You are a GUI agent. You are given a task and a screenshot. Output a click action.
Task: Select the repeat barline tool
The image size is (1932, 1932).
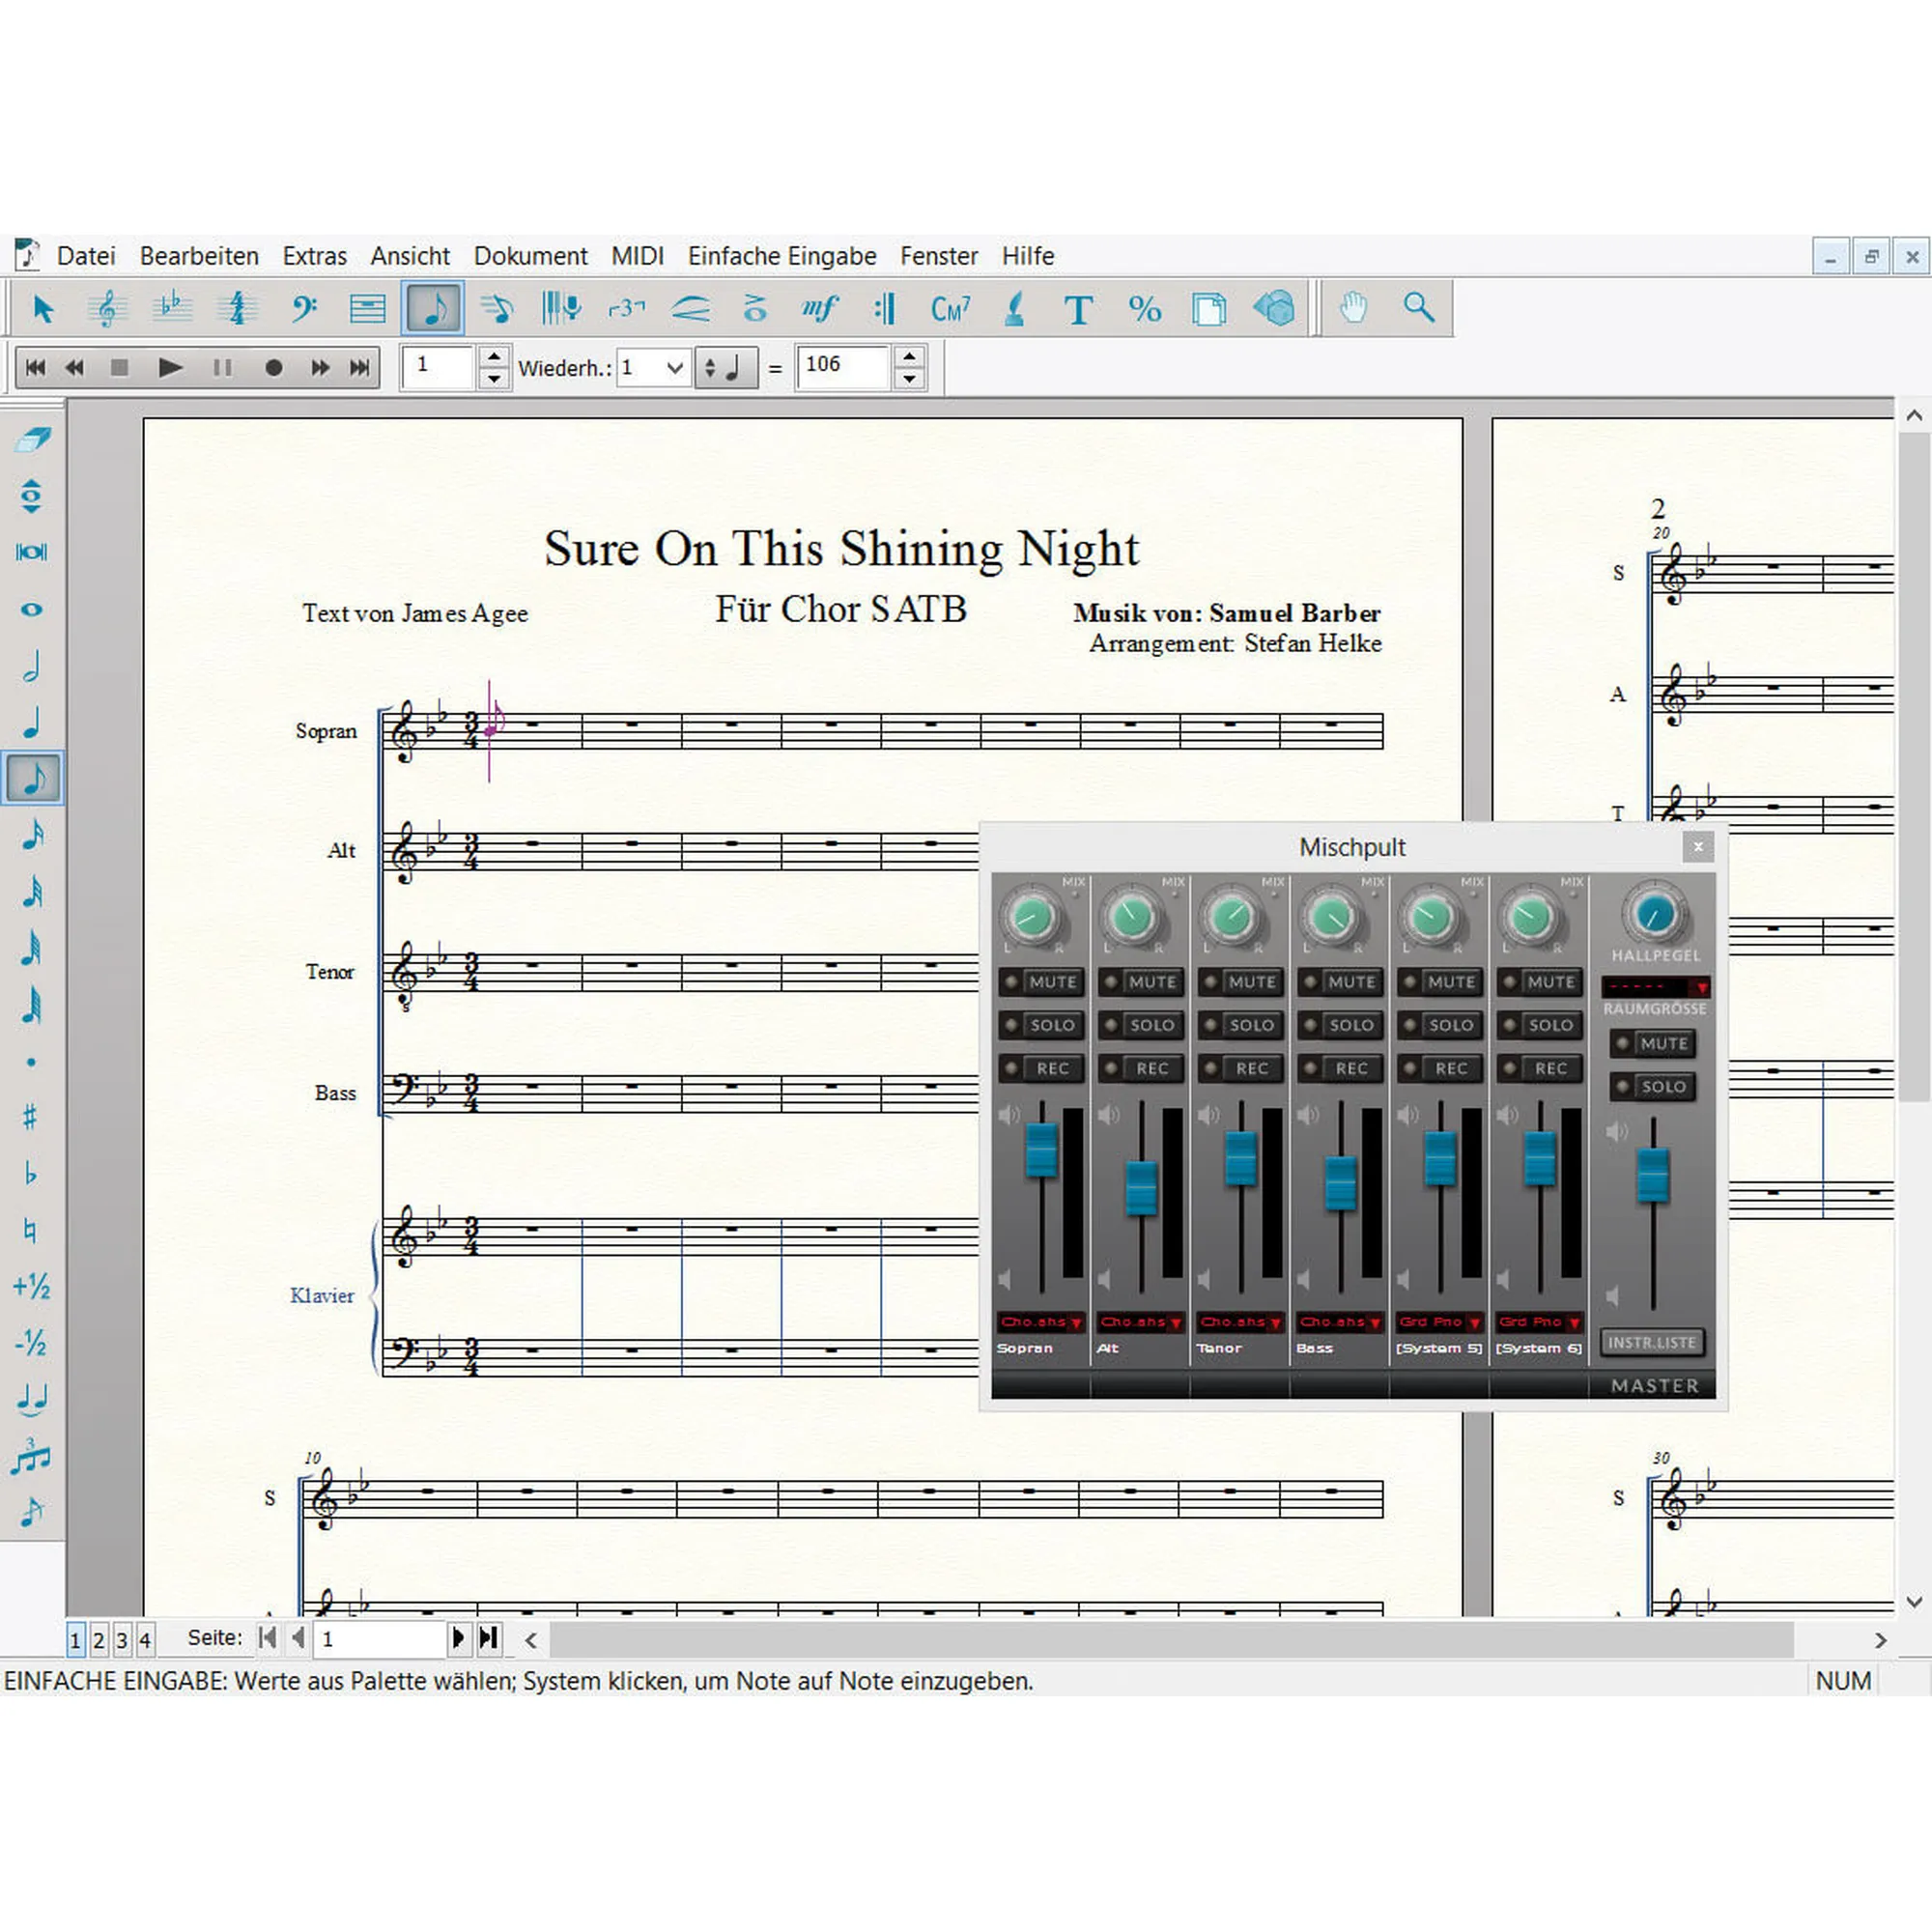(x=884, y=308)
